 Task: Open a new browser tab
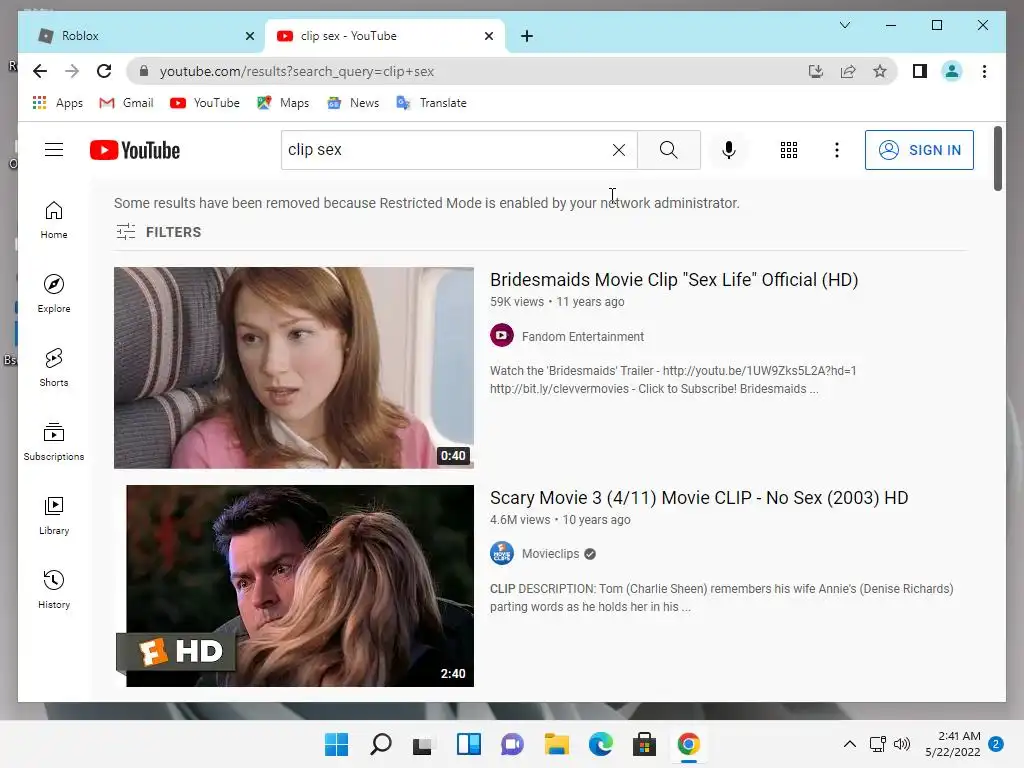tap(527, 36)
